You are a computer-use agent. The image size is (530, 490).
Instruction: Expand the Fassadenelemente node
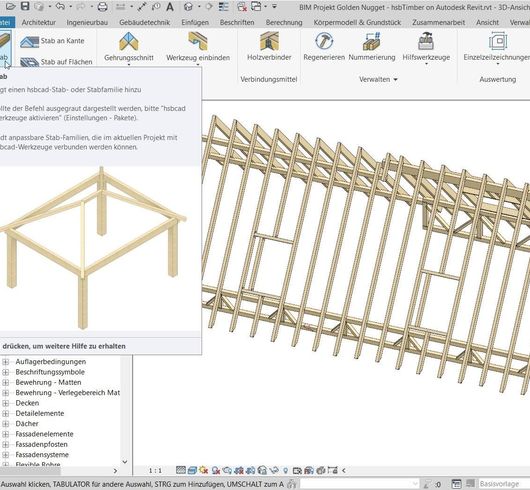coord(5,434)
